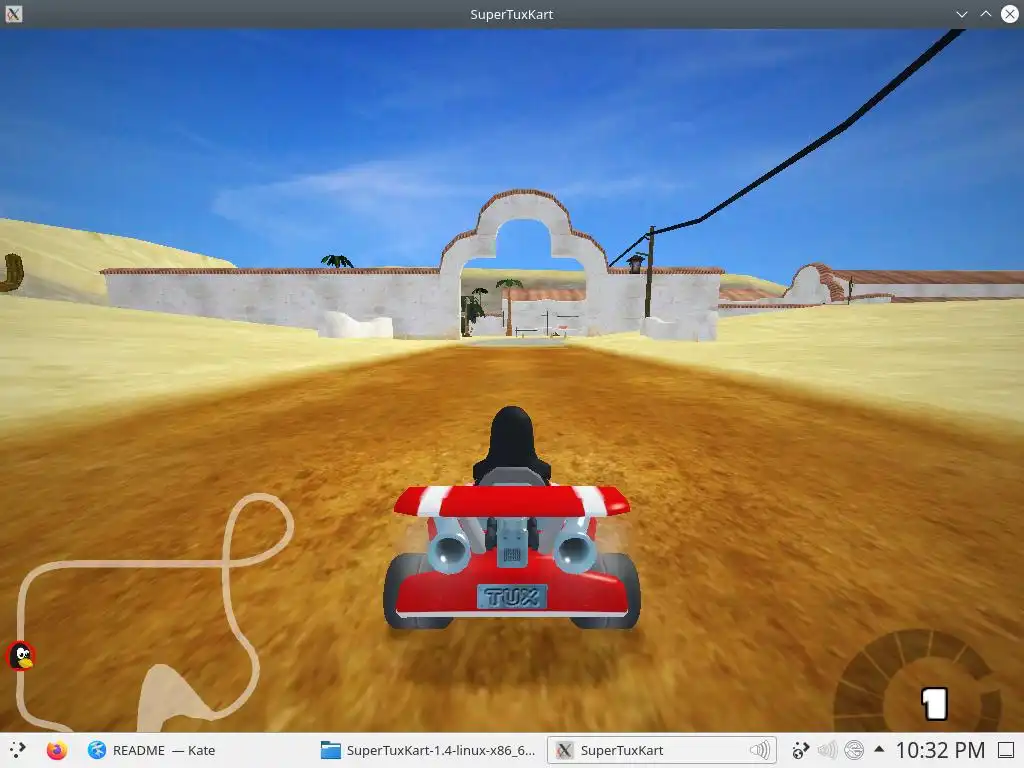Minimize the SuperTuxKart window
This screenshot has height=768, width=1024.
pos(961,14)
